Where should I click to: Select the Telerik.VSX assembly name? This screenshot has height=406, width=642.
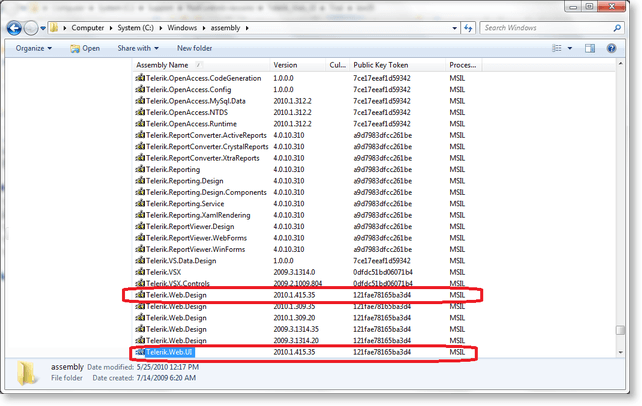pos(163,272)
